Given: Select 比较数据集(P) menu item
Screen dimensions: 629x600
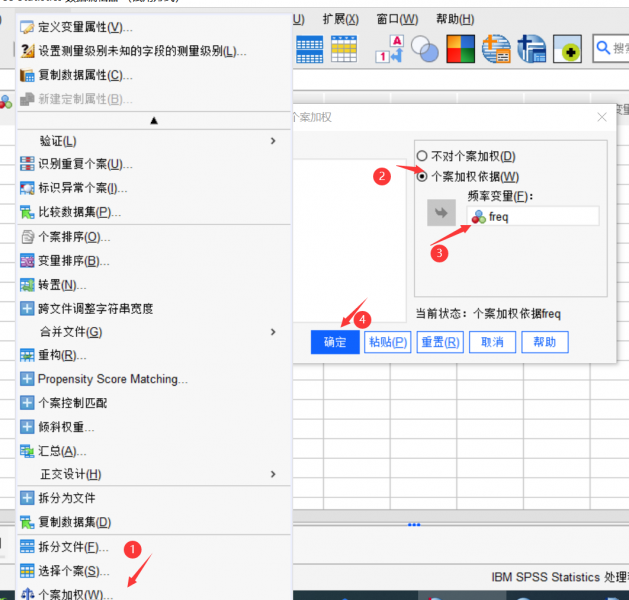Looking at the screenshot, I should [x=154, y=212].
